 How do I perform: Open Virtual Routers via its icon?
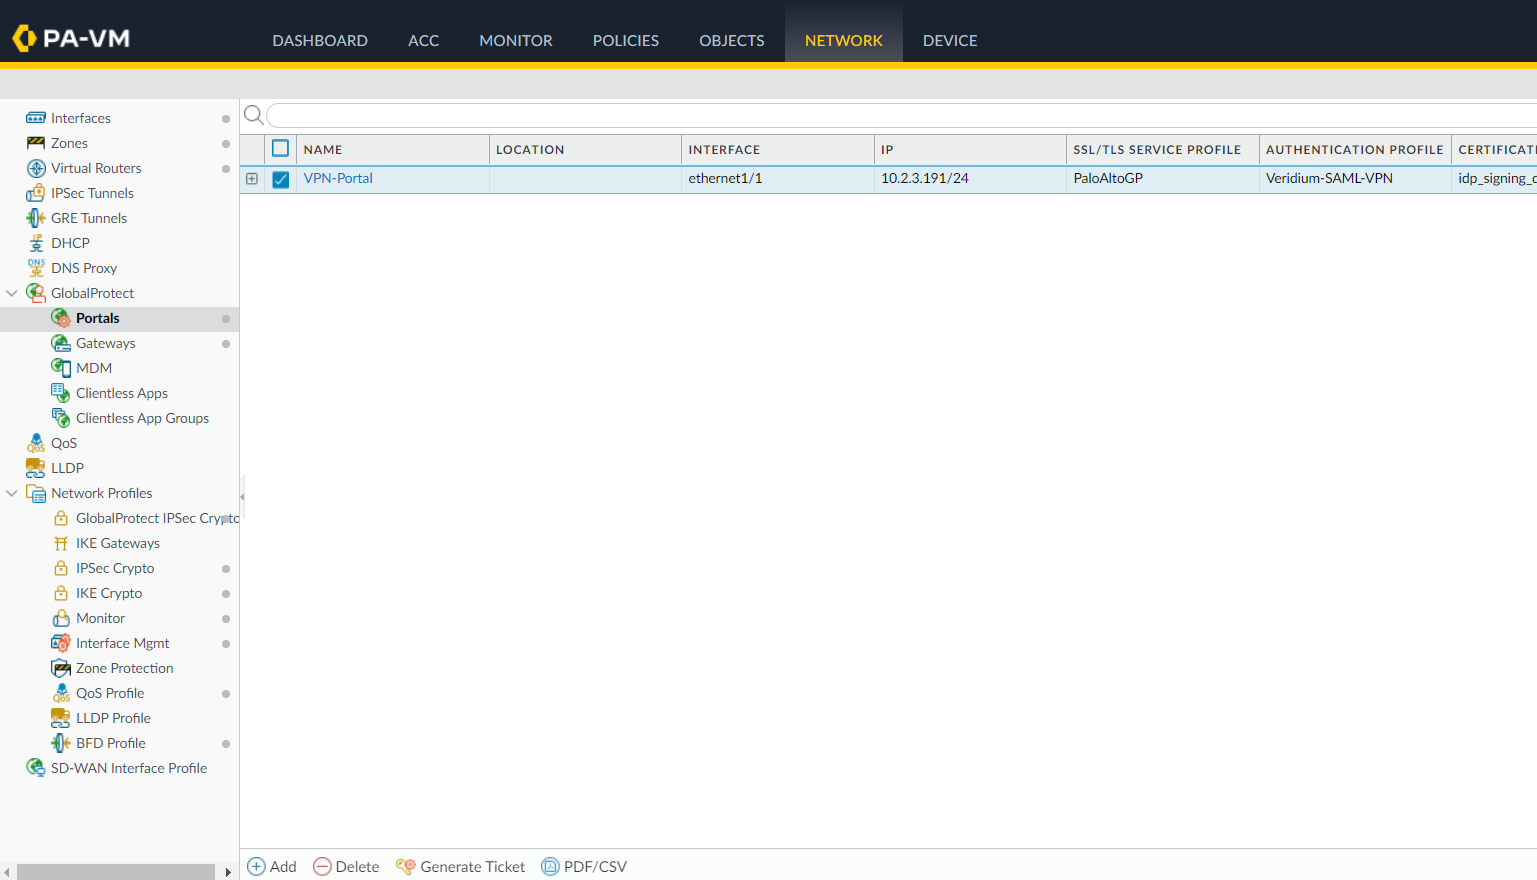(36, 168)
